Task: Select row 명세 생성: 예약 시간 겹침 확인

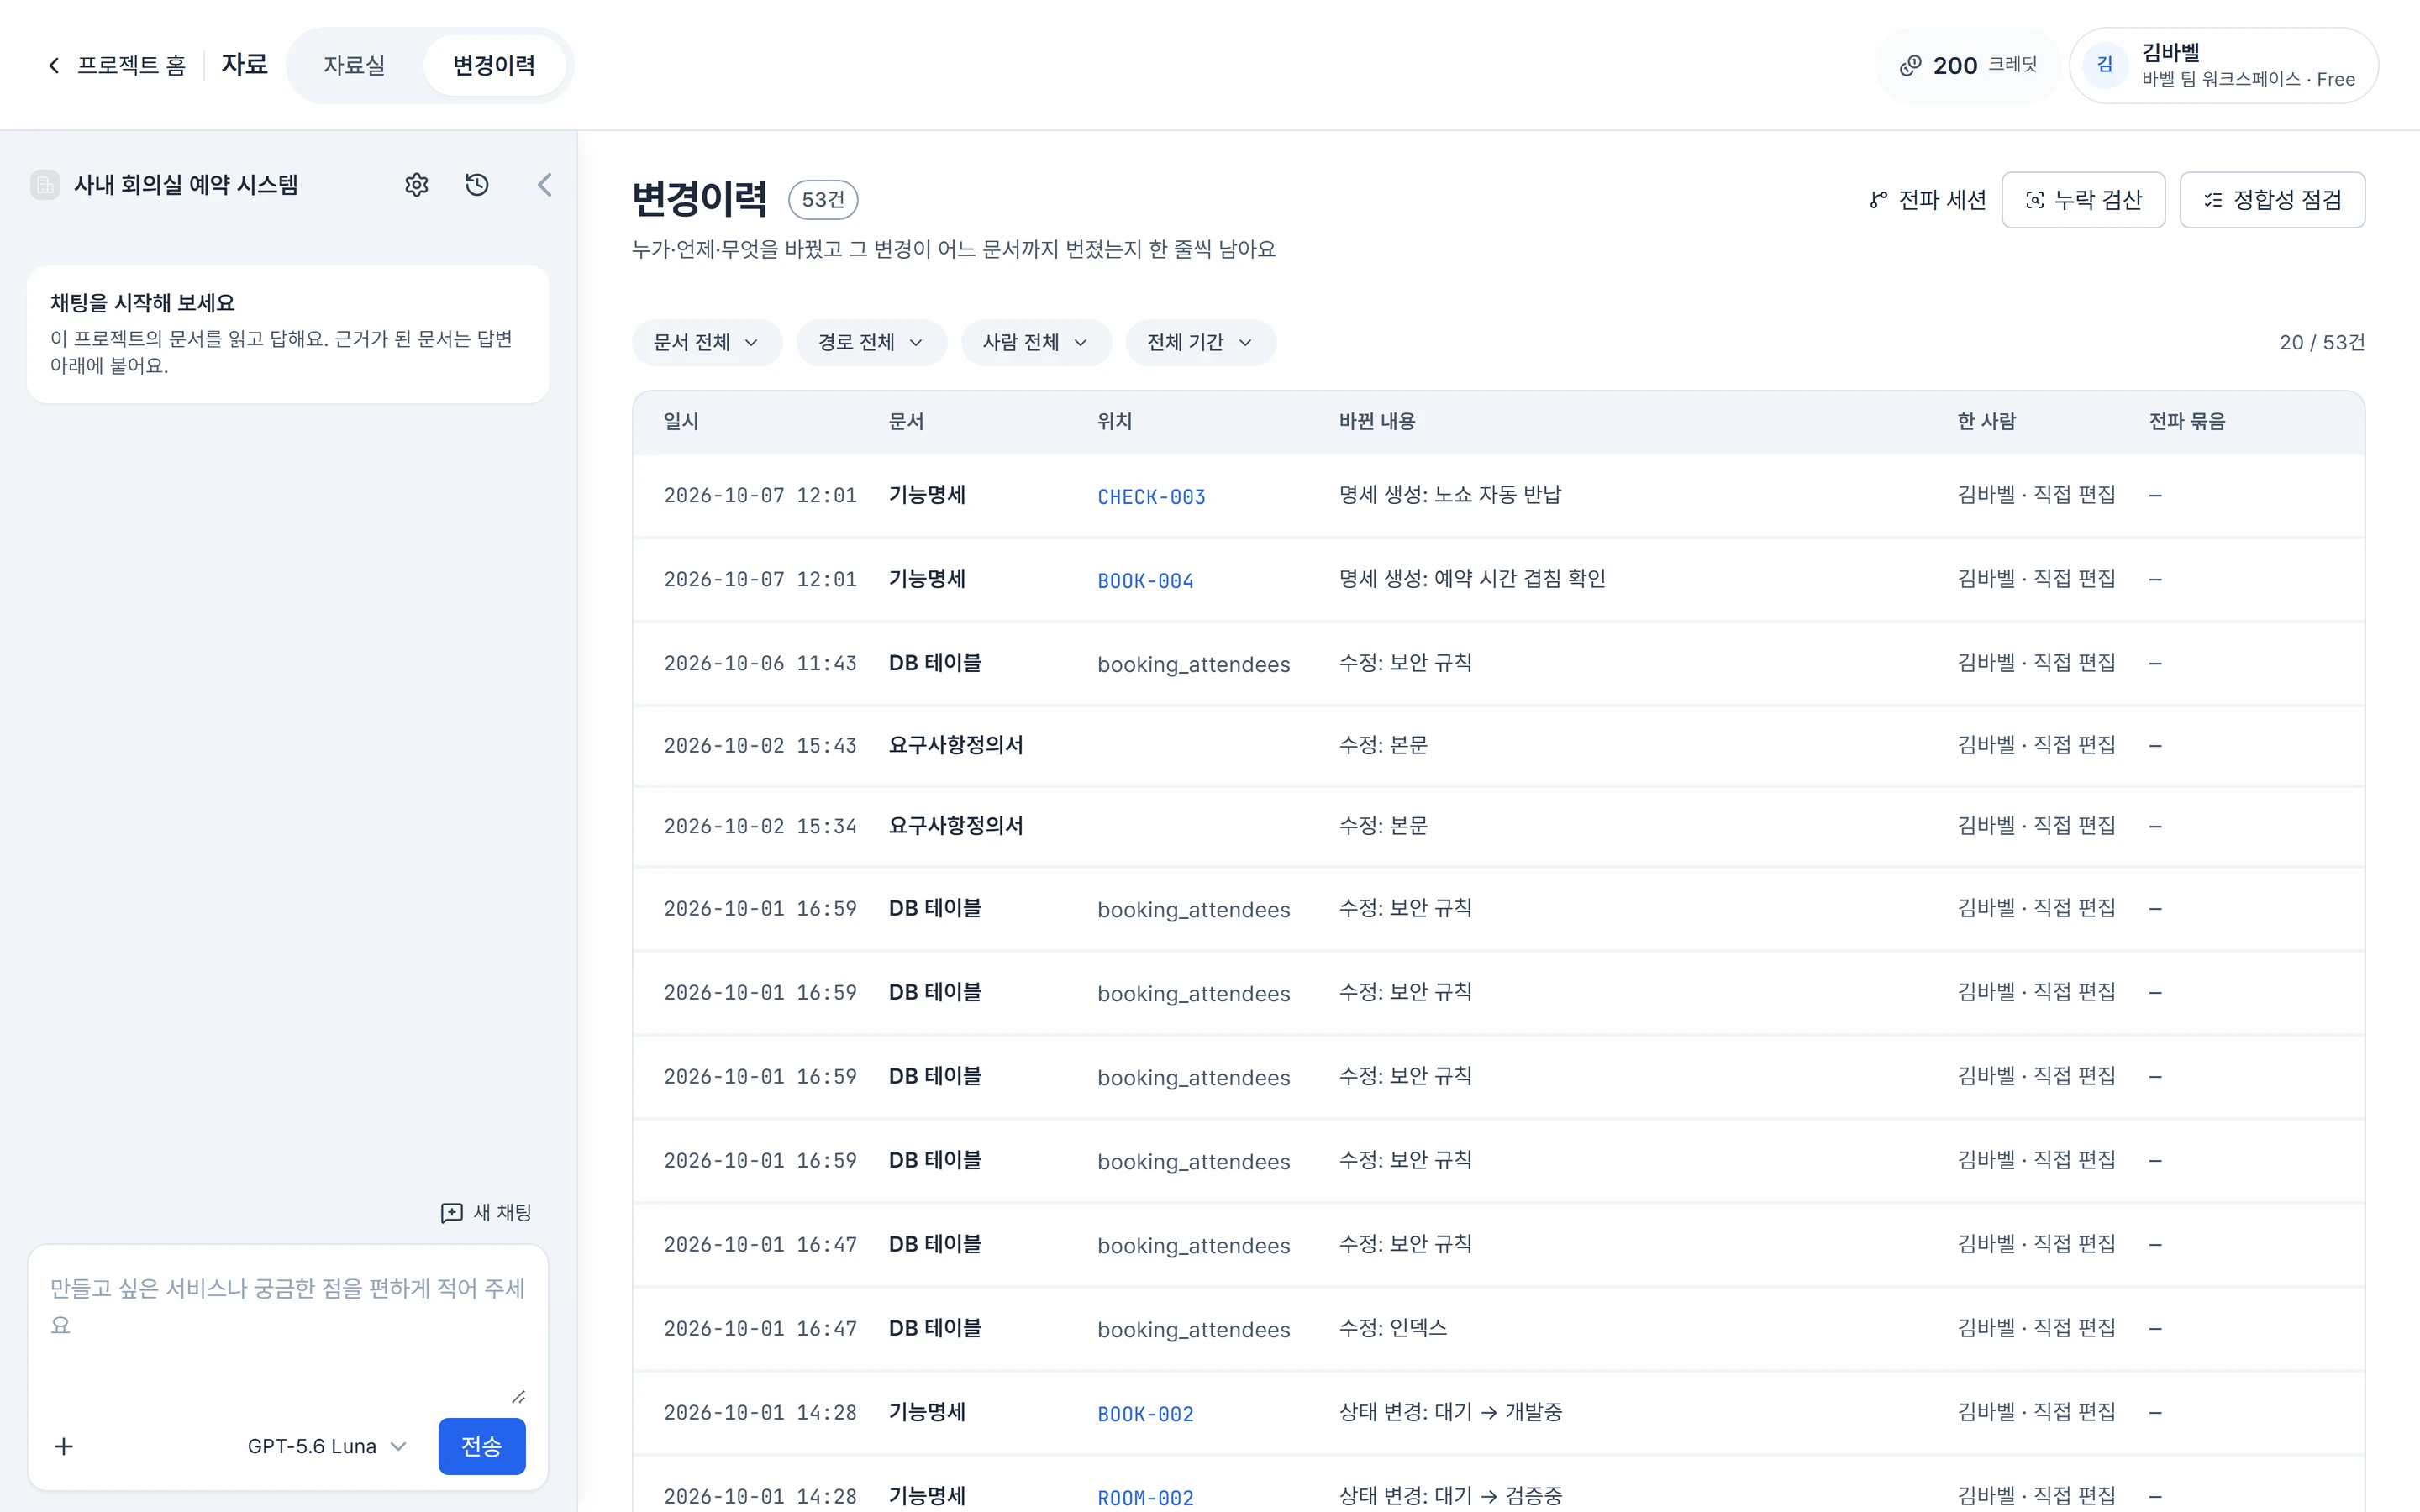Action: pos(1498,580)
